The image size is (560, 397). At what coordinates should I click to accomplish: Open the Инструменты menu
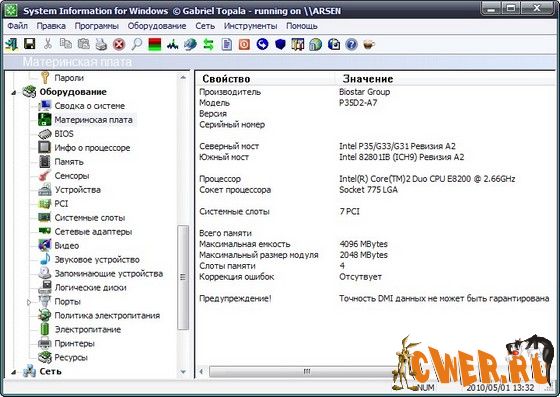(x=250, y=26)
